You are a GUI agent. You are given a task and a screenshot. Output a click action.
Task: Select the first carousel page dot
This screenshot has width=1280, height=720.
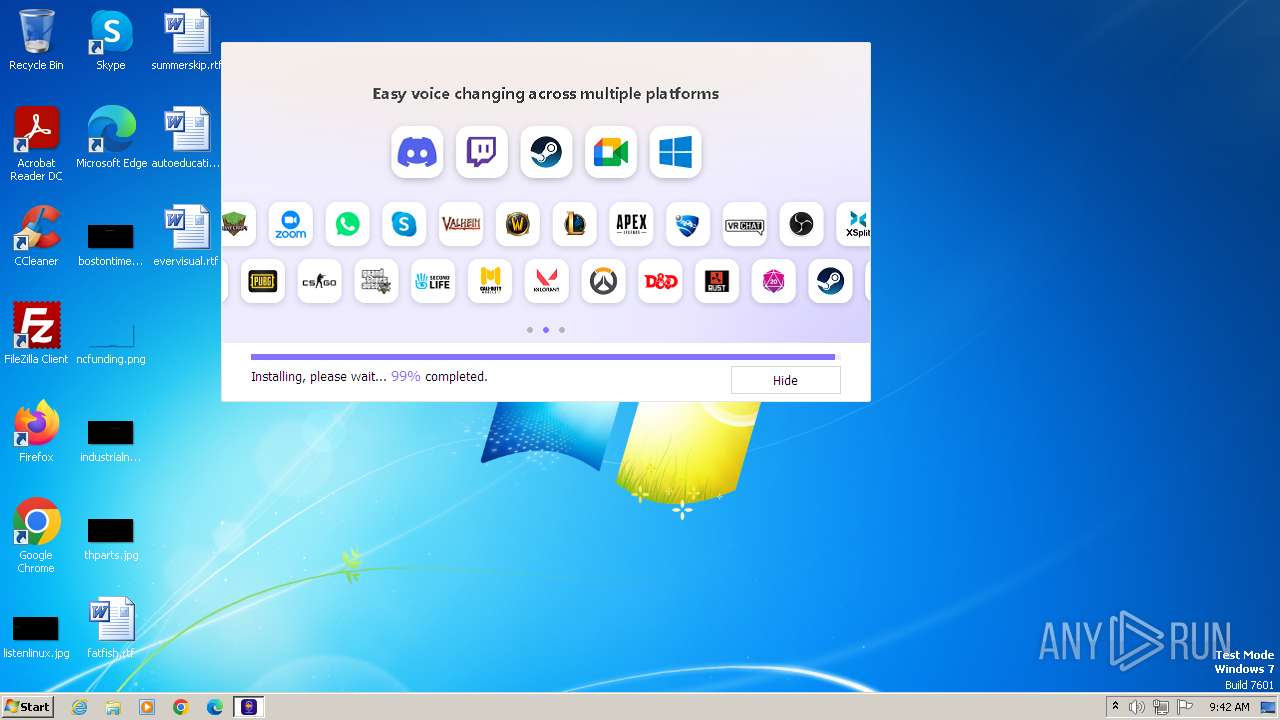pyautogui.click(x=530, y=330)
